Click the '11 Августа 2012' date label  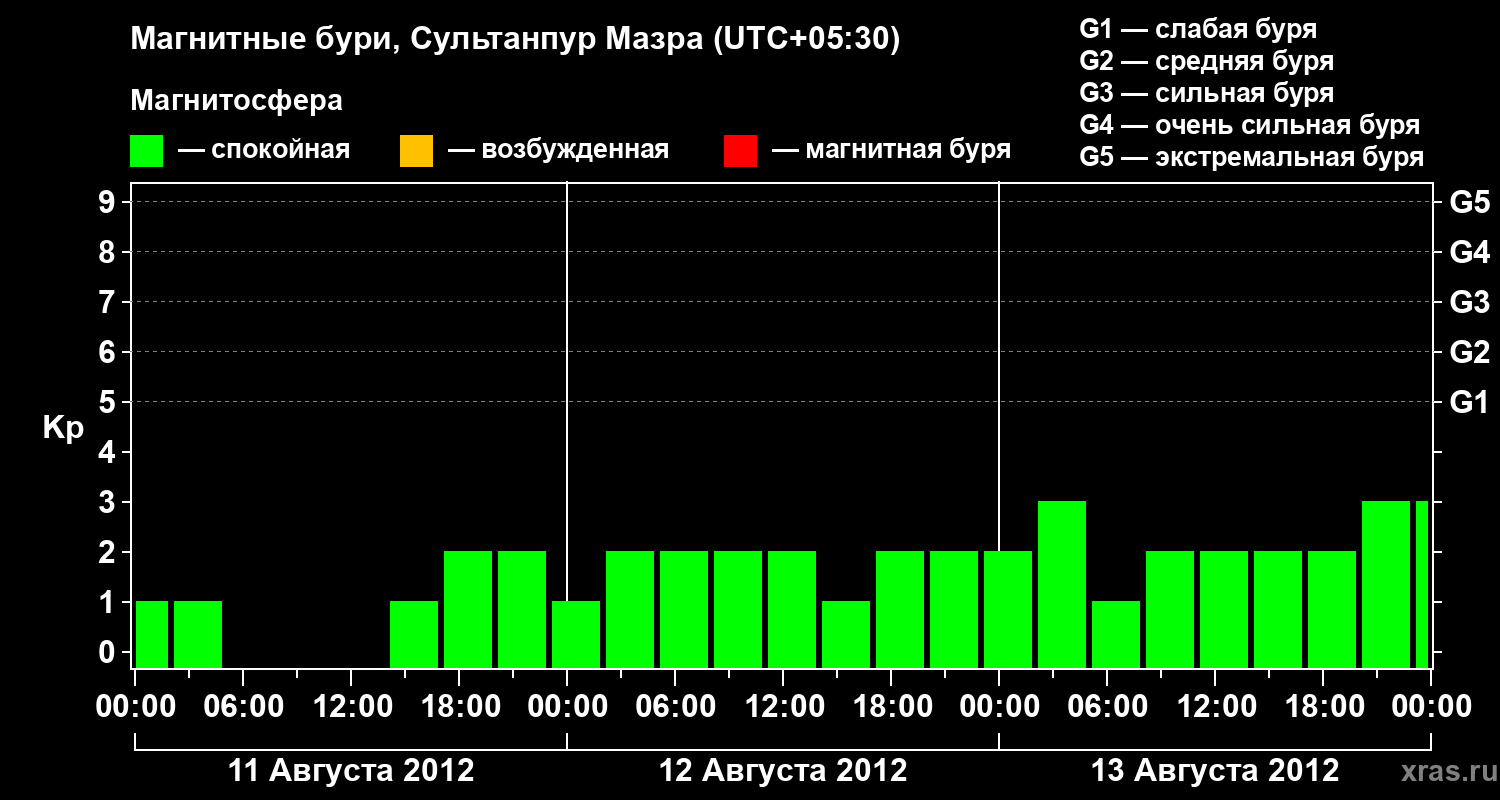pos(351,771)
